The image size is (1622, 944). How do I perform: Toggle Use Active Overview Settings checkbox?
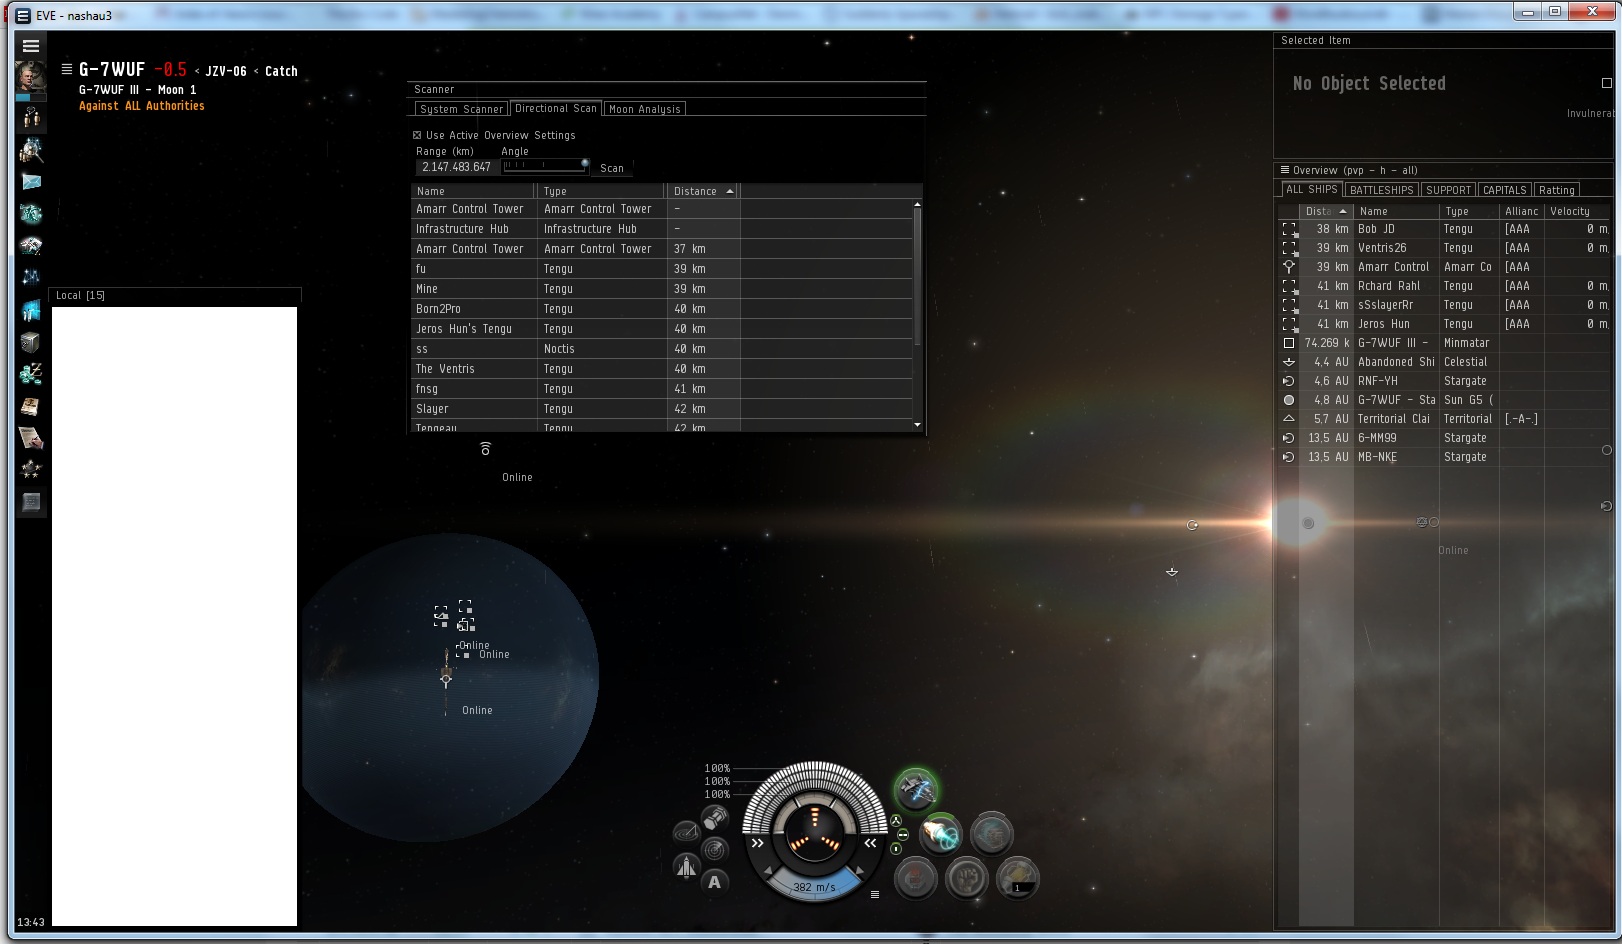[417, 135]
